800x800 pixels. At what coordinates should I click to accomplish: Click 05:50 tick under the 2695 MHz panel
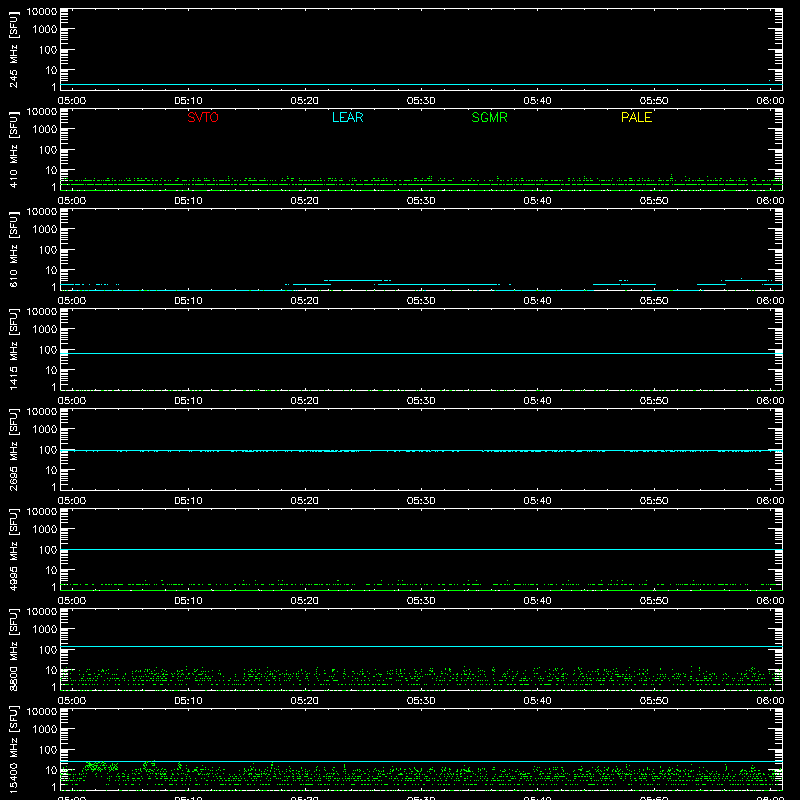(x=654, y=501)
